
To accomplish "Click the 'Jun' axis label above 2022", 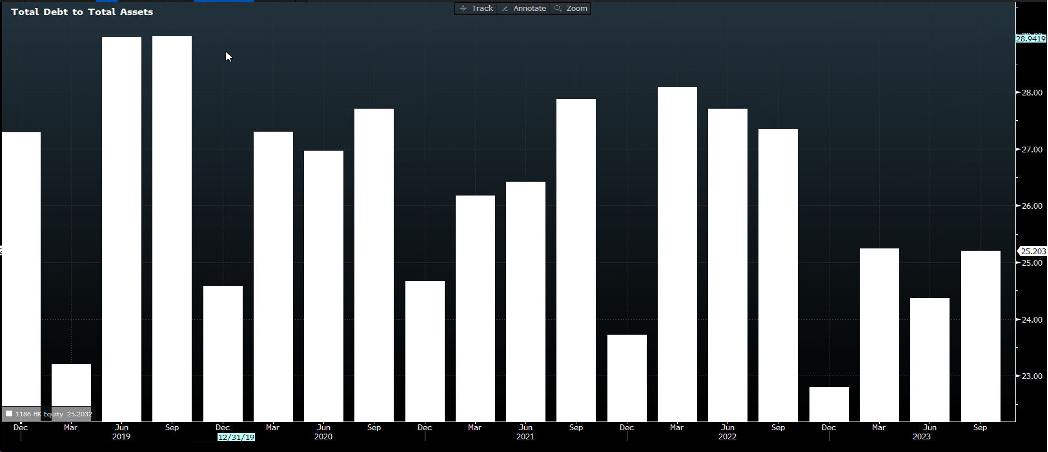I will coord(728,427).
